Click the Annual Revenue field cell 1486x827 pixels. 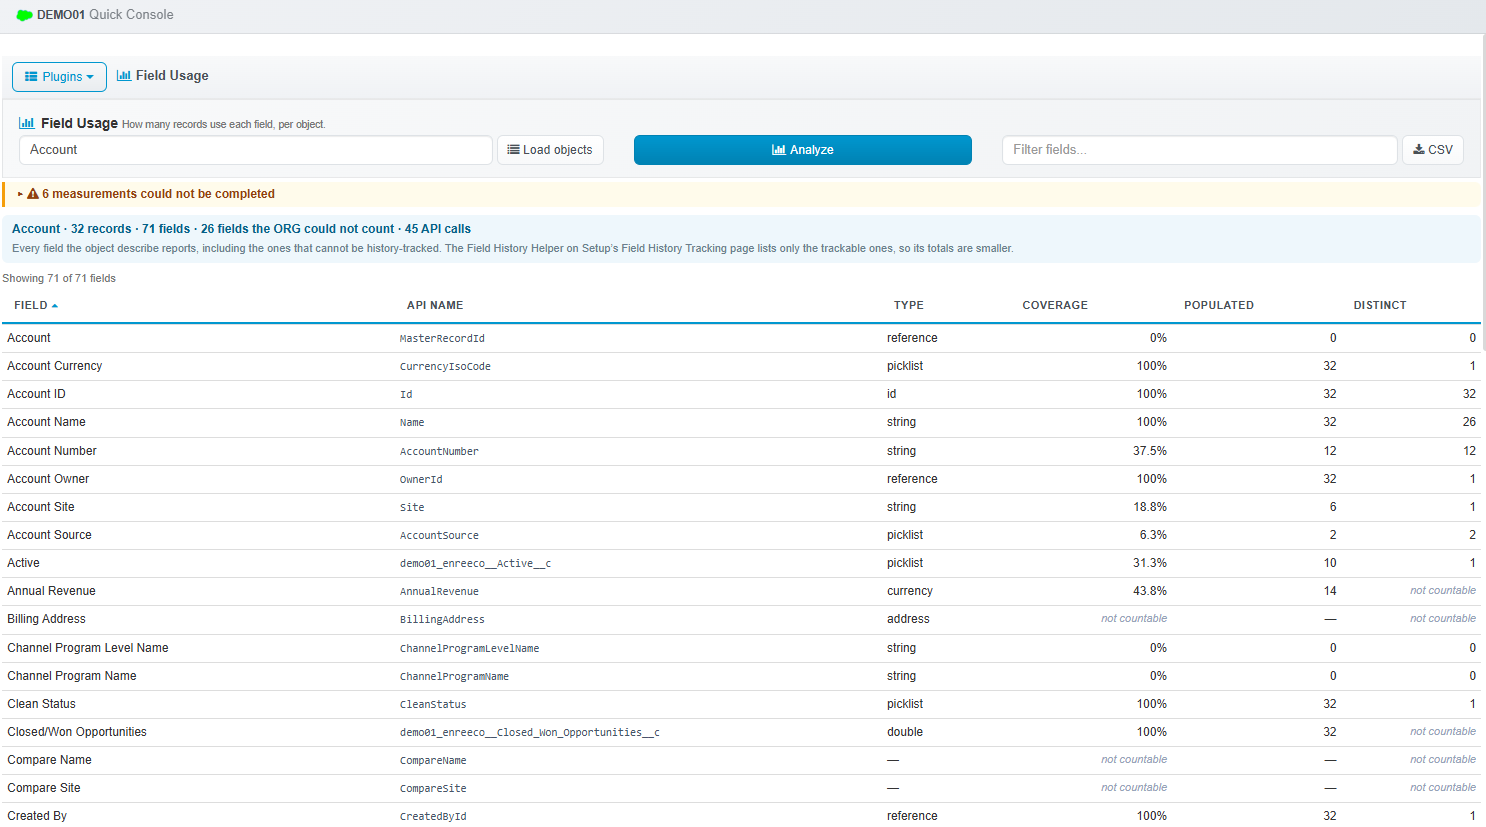pos(51,591)
